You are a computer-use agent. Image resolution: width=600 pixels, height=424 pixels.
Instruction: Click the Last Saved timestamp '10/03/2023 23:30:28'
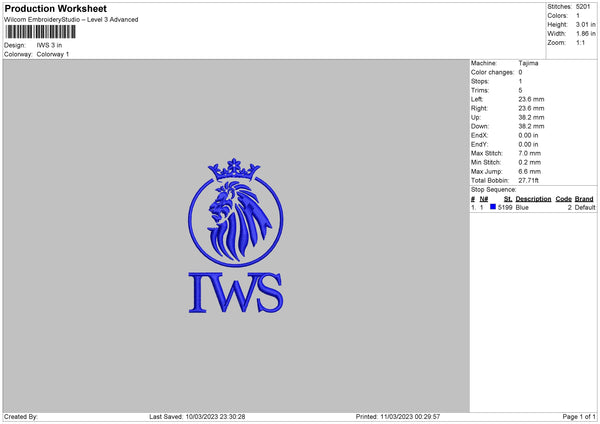215,416
